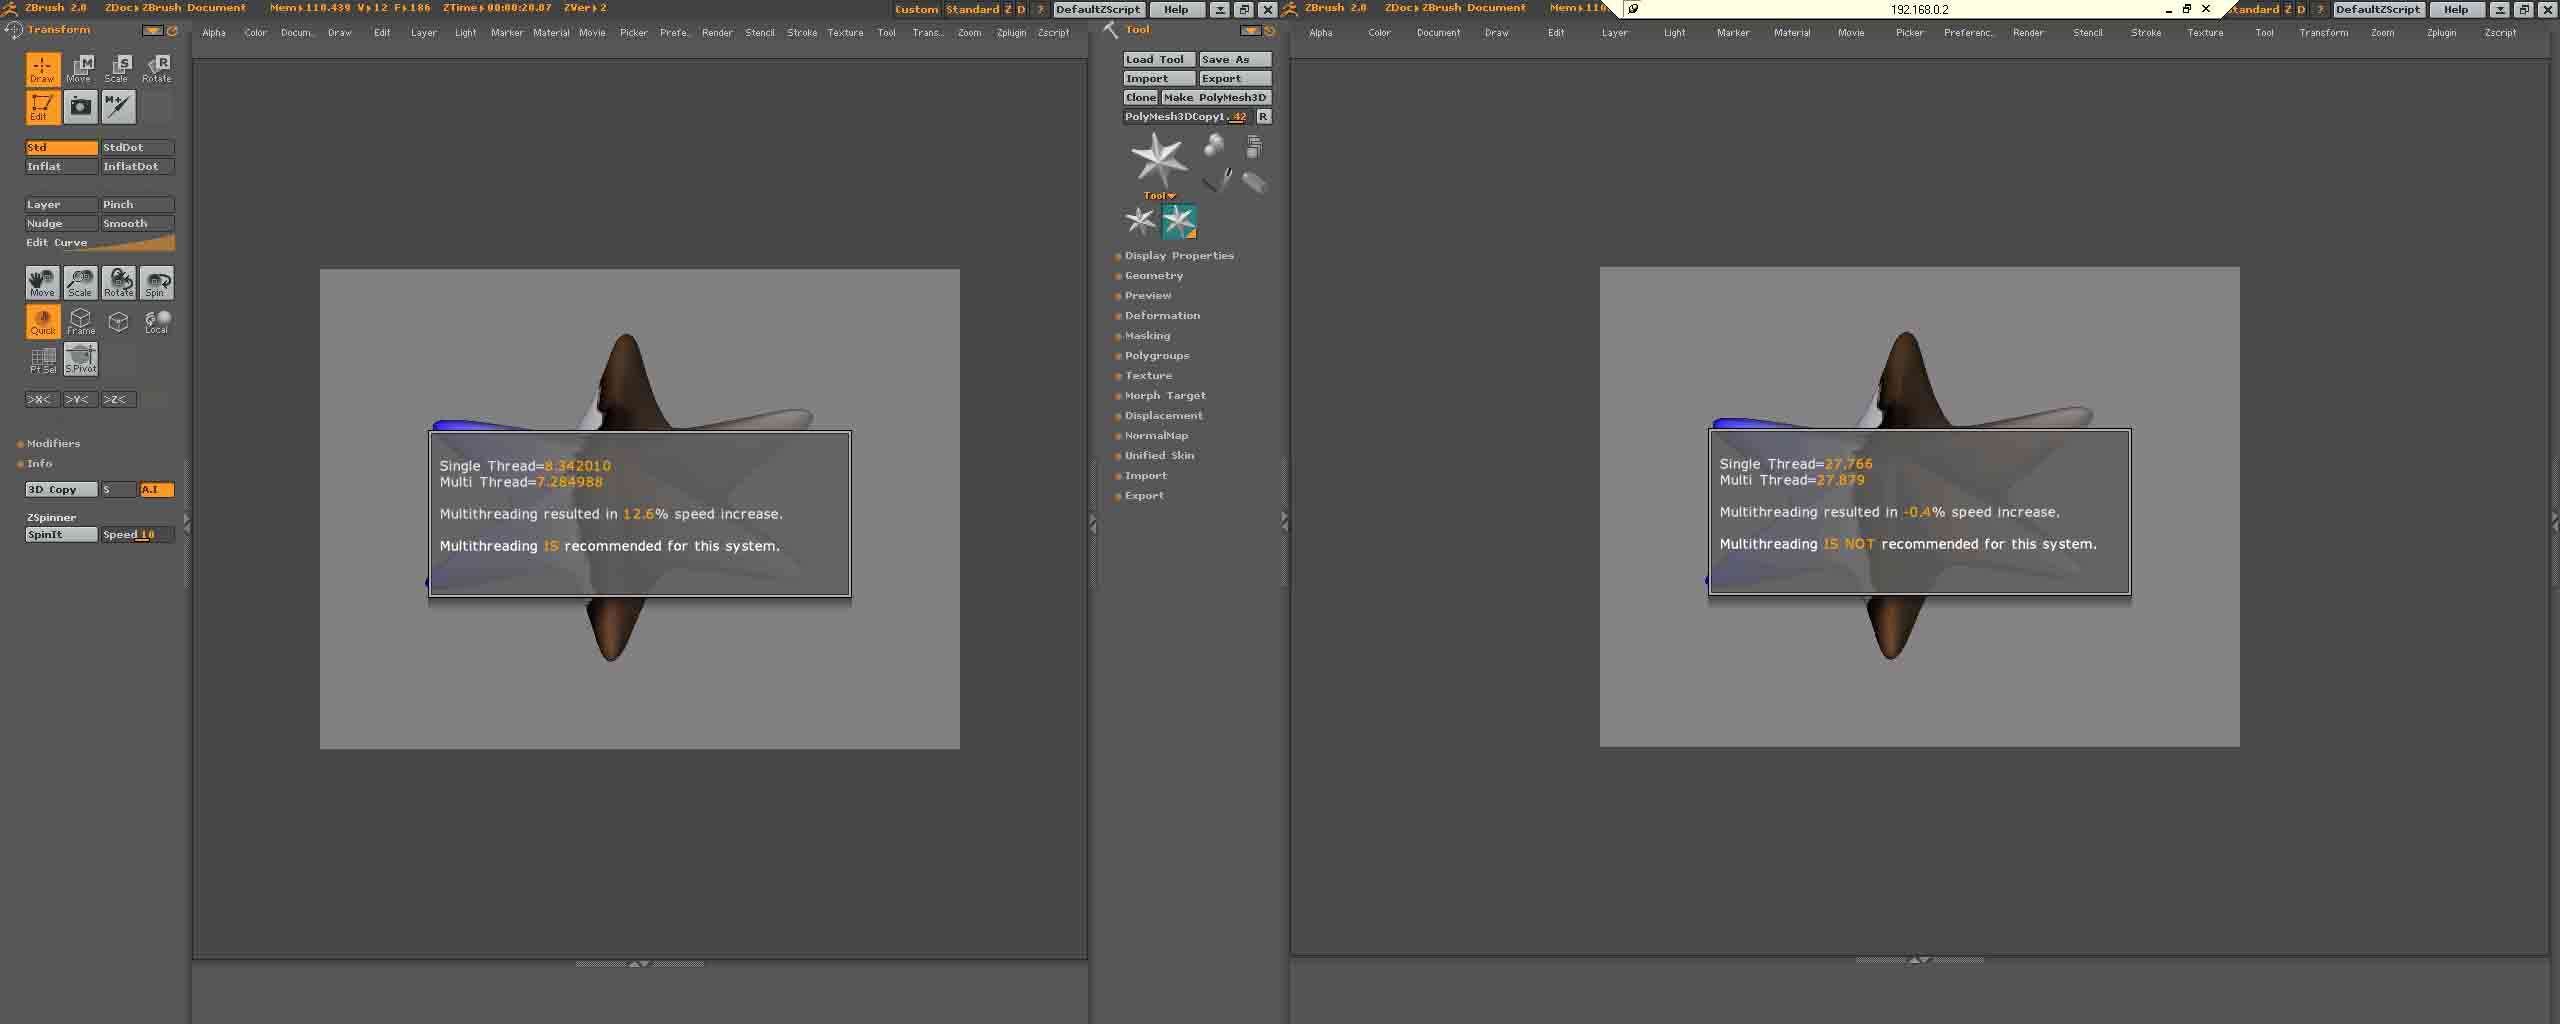Activate the Edit mode icon
Viewport: 2560px width, 1024px height.
pos(42,107)
